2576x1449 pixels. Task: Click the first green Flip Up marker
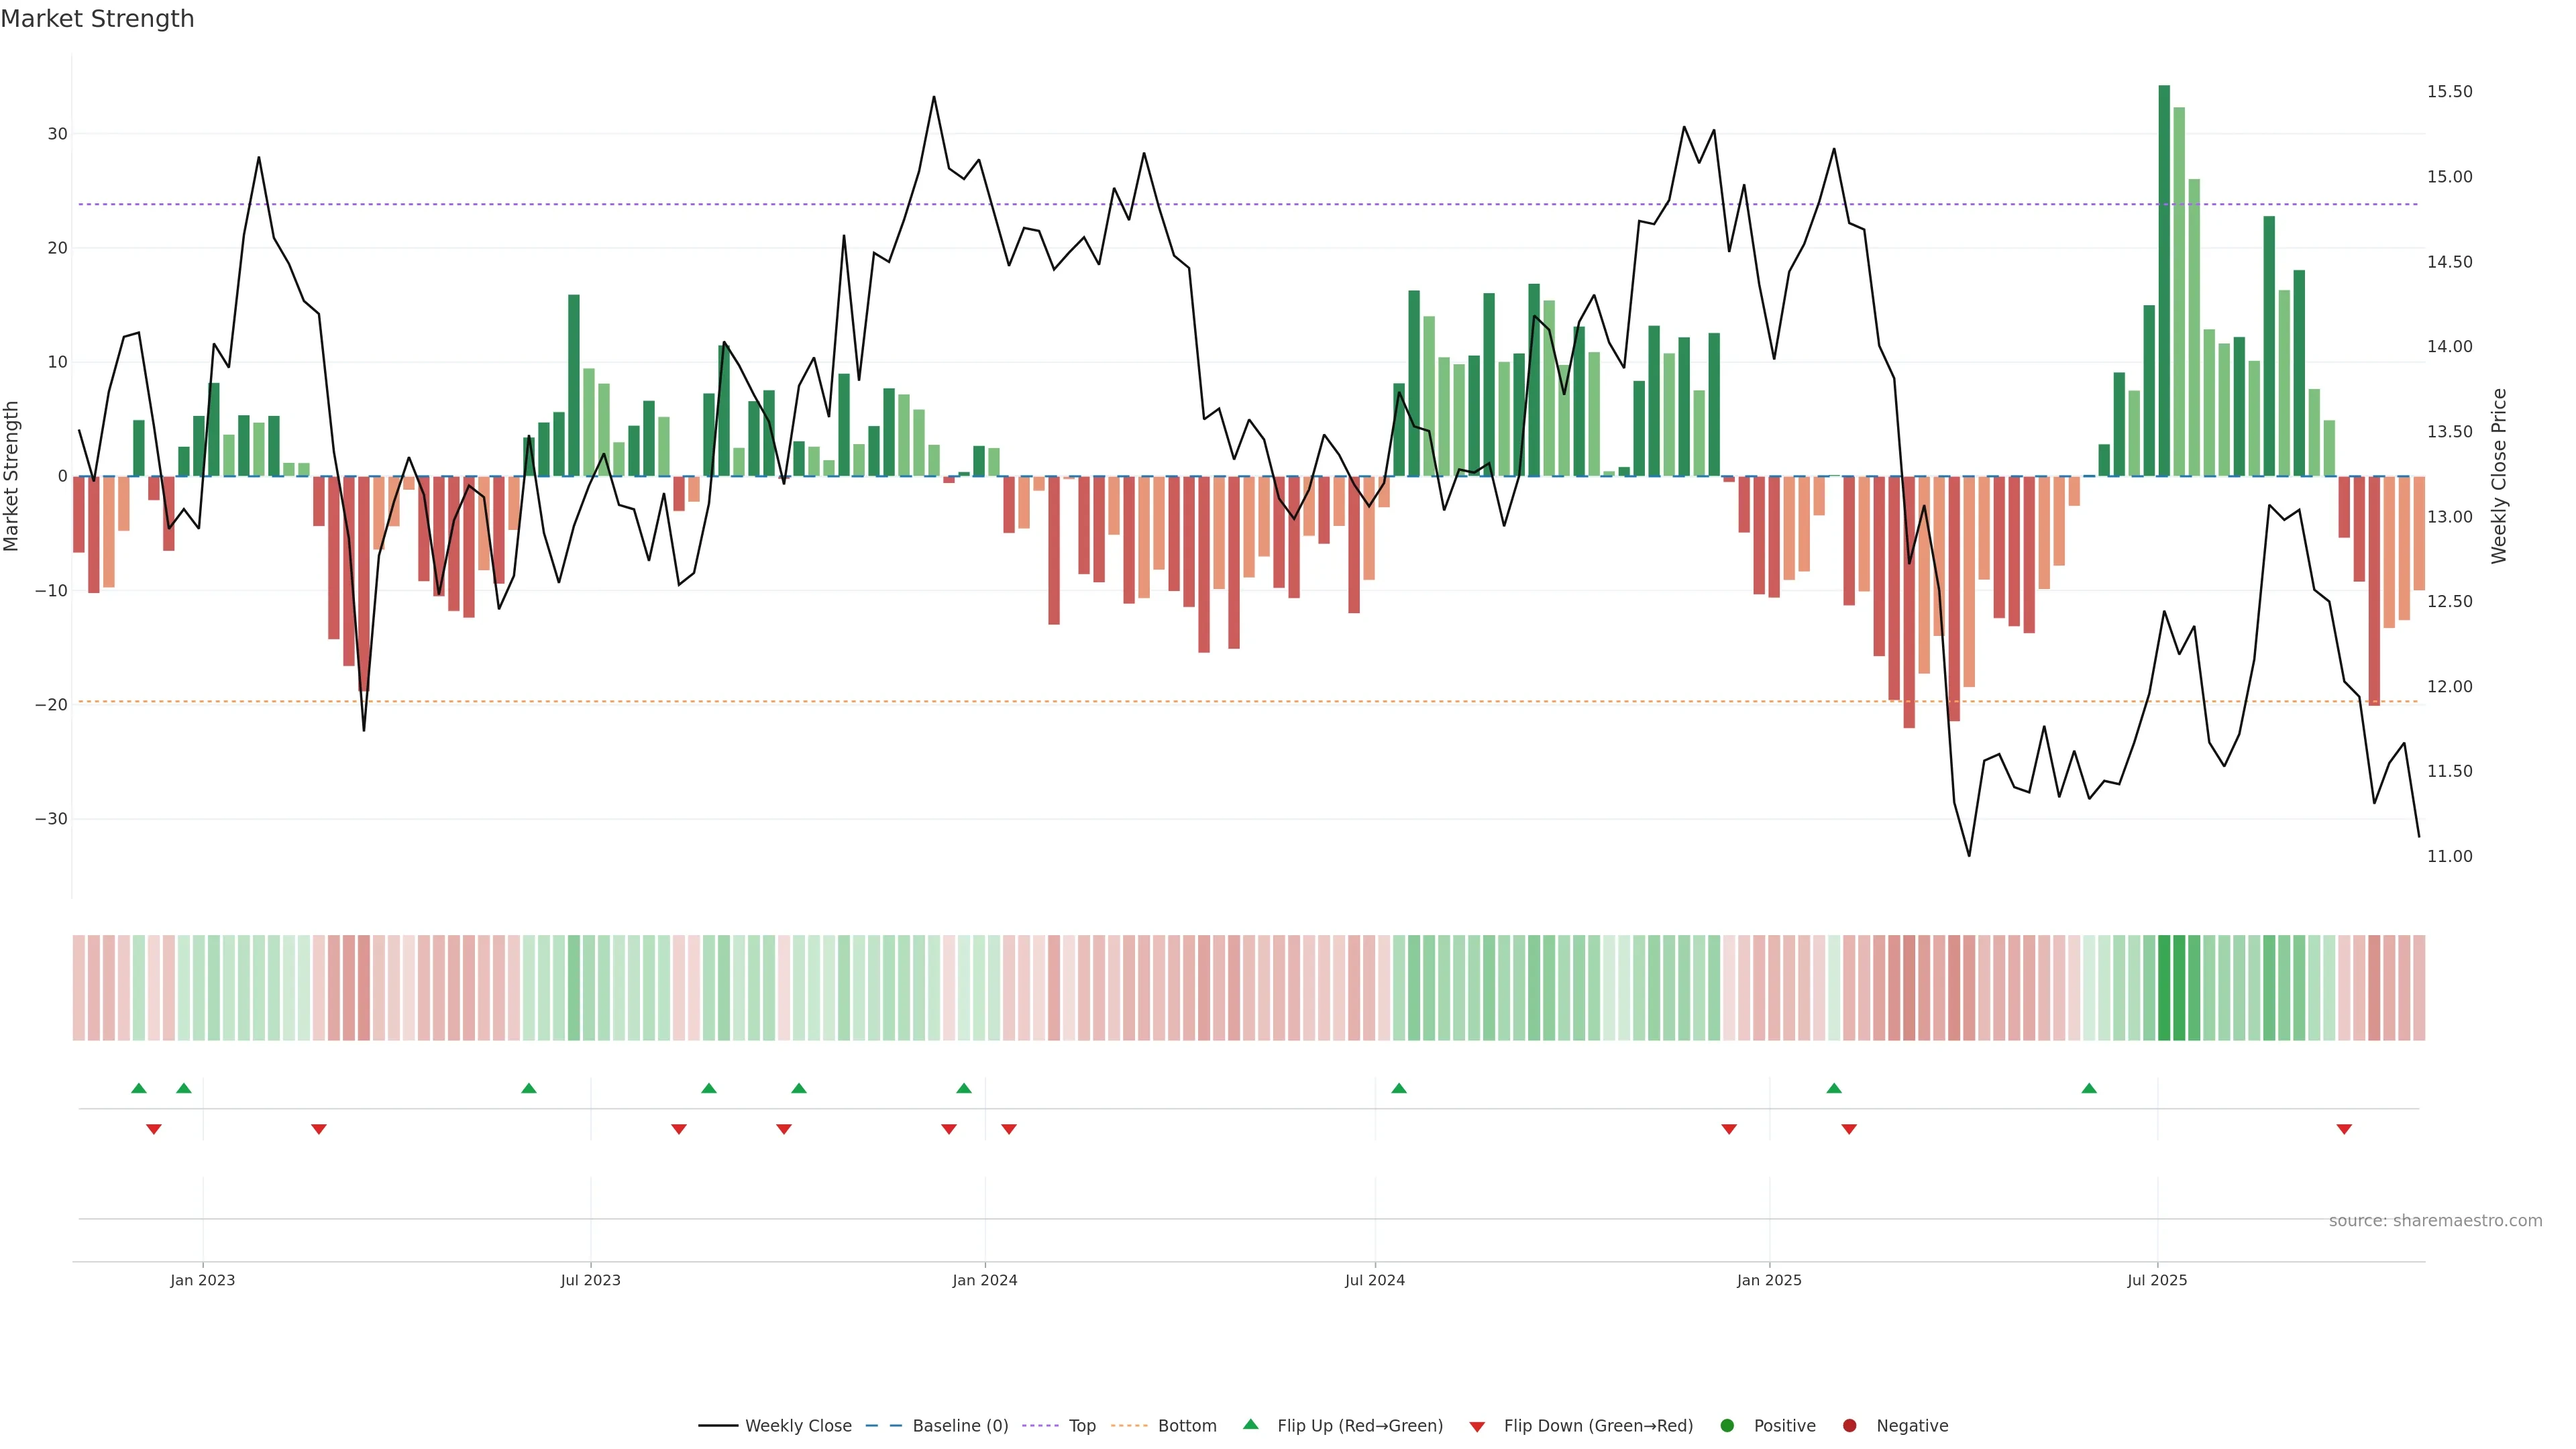point(139,1088)
